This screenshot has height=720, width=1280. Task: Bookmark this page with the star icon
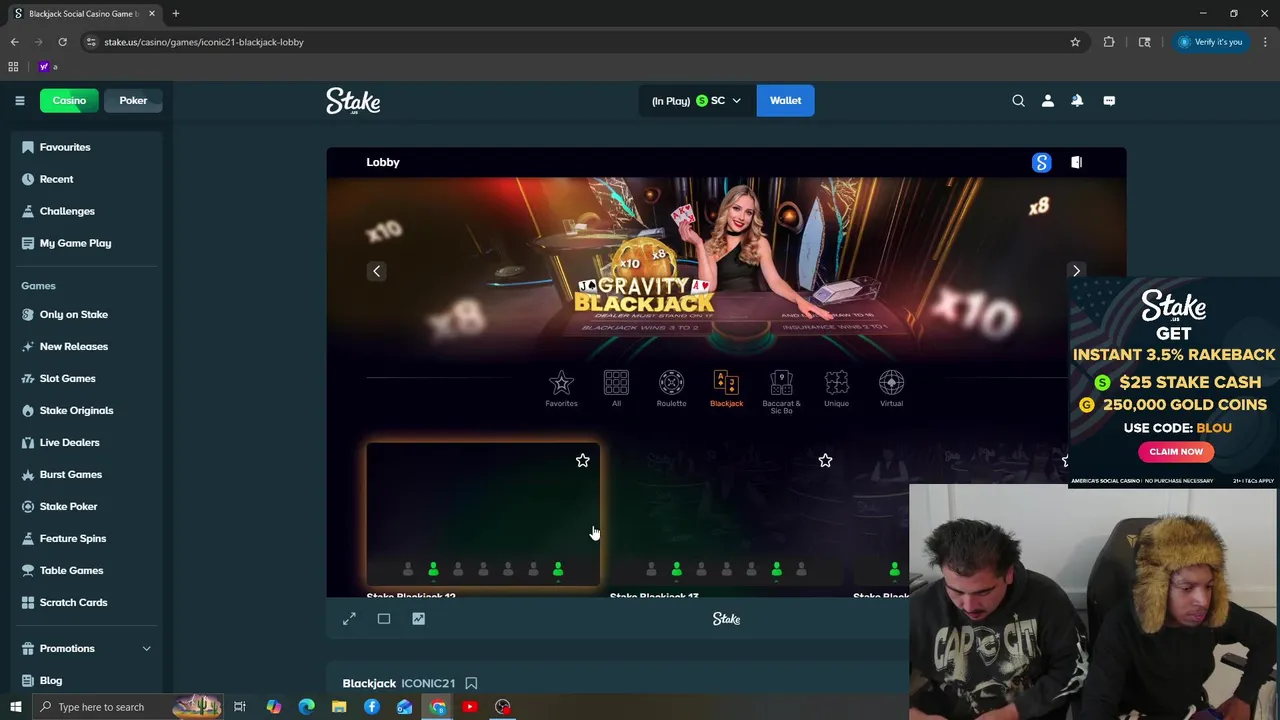click(1075, 42)
